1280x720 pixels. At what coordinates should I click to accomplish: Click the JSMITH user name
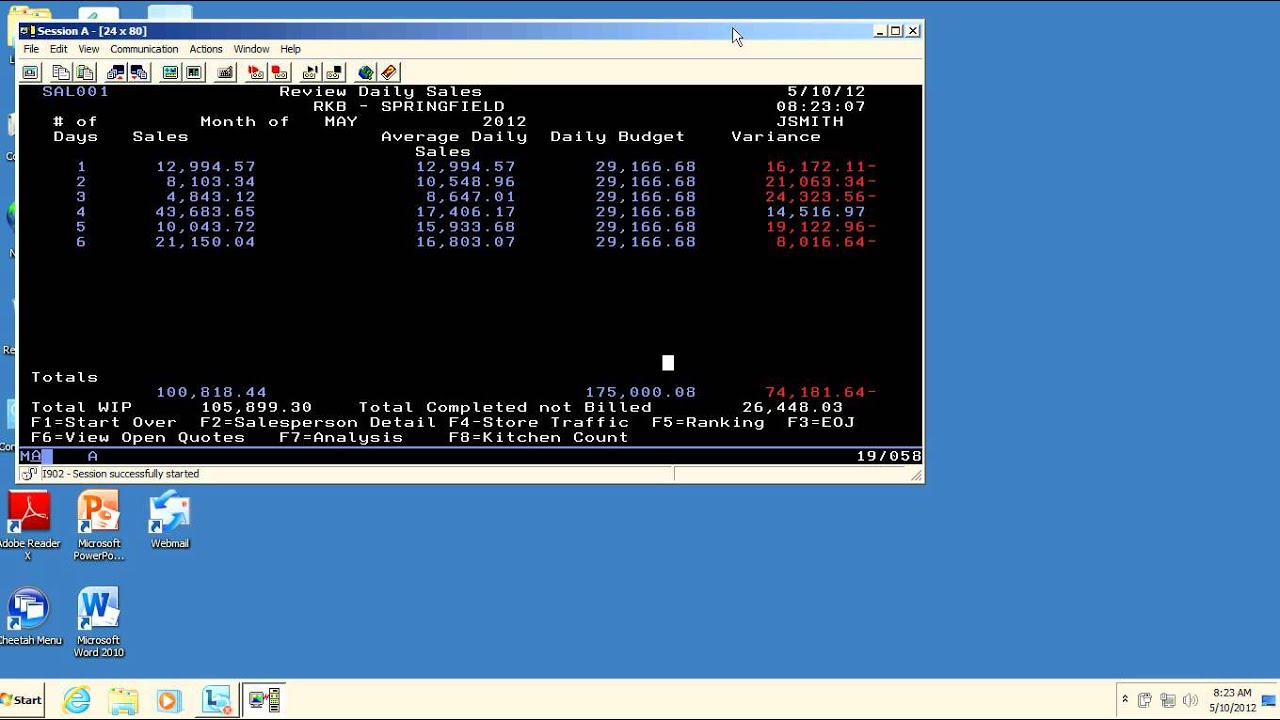tap(810, 122)
